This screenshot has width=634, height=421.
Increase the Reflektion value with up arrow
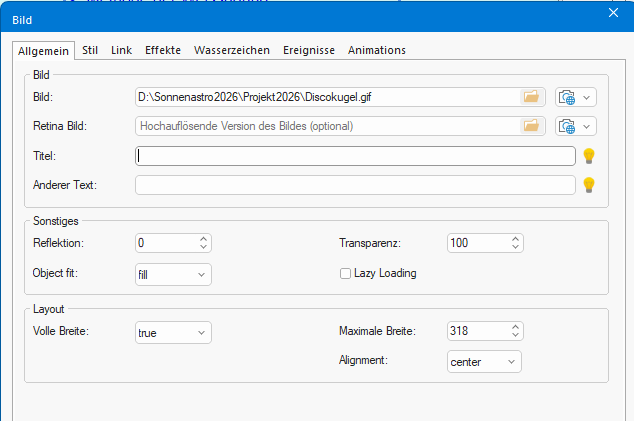click(x=204, y=239)
